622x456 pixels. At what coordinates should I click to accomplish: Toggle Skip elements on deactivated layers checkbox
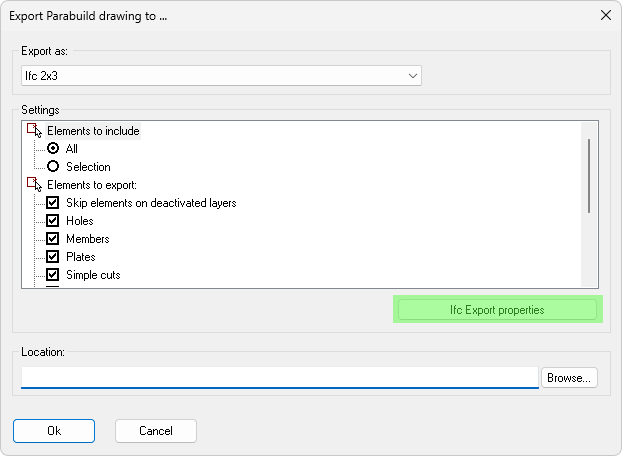[53, 203]
